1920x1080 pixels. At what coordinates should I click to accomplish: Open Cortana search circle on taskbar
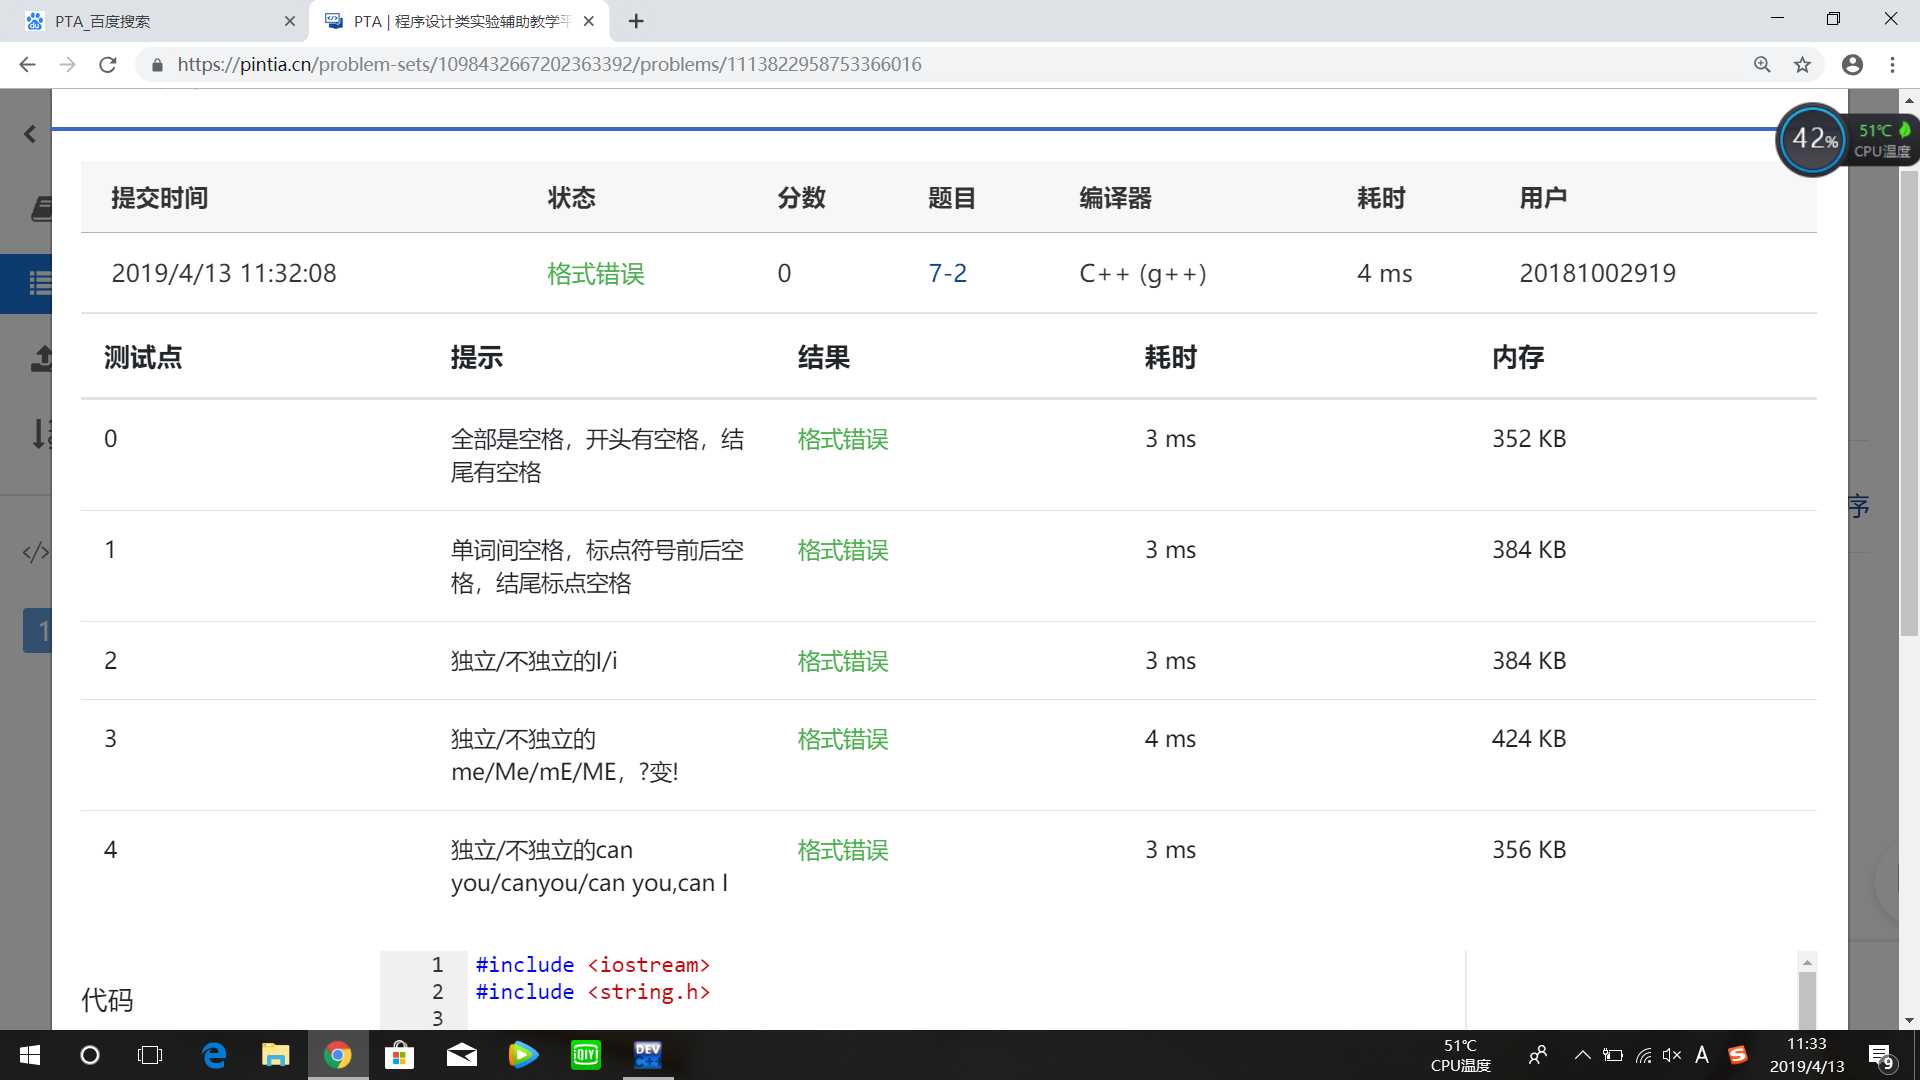[90, 1055]
